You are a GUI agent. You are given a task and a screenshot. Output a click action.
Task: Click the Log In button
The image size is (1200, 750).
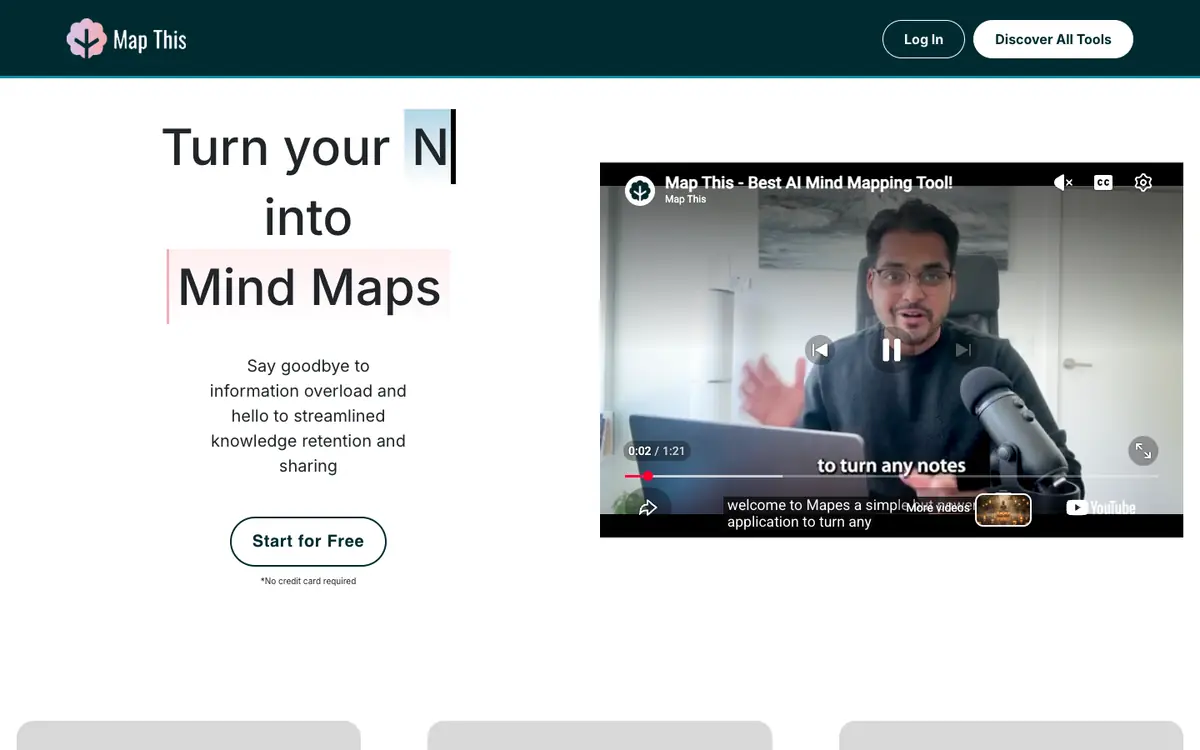[x=923, y=39]
